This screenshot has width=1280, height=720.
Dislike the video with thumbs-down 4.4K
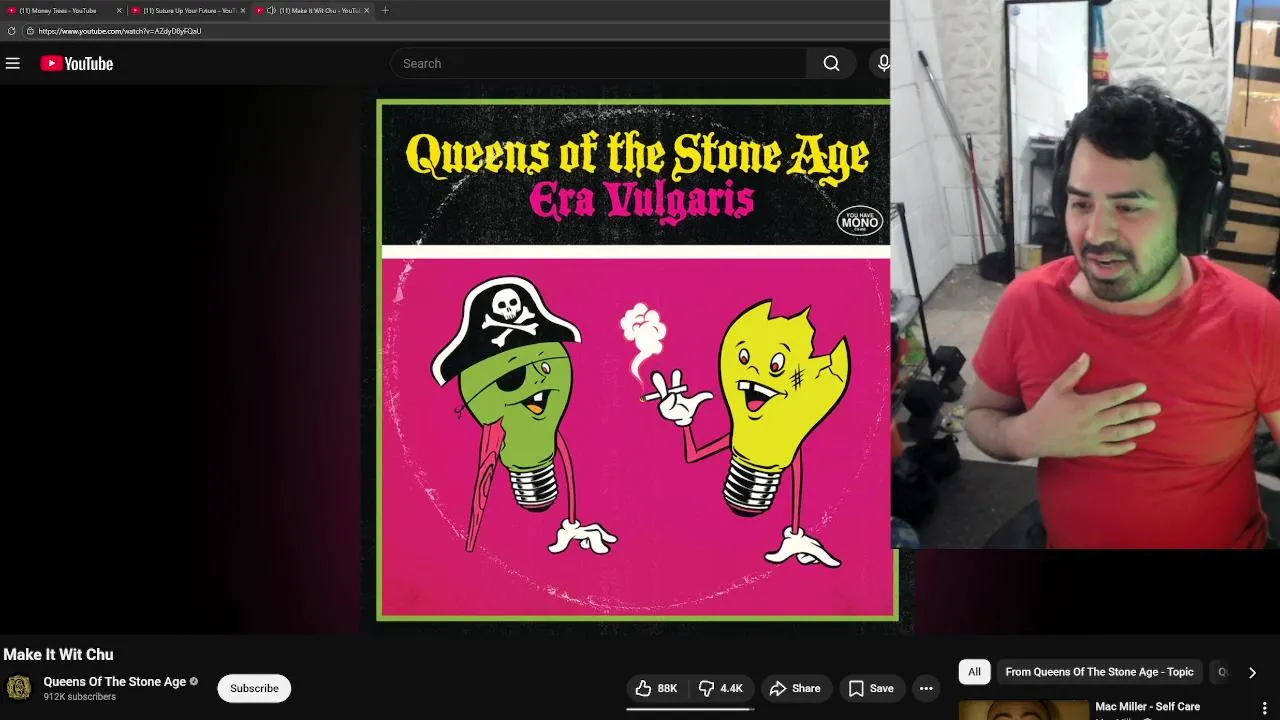pos(720,688)
